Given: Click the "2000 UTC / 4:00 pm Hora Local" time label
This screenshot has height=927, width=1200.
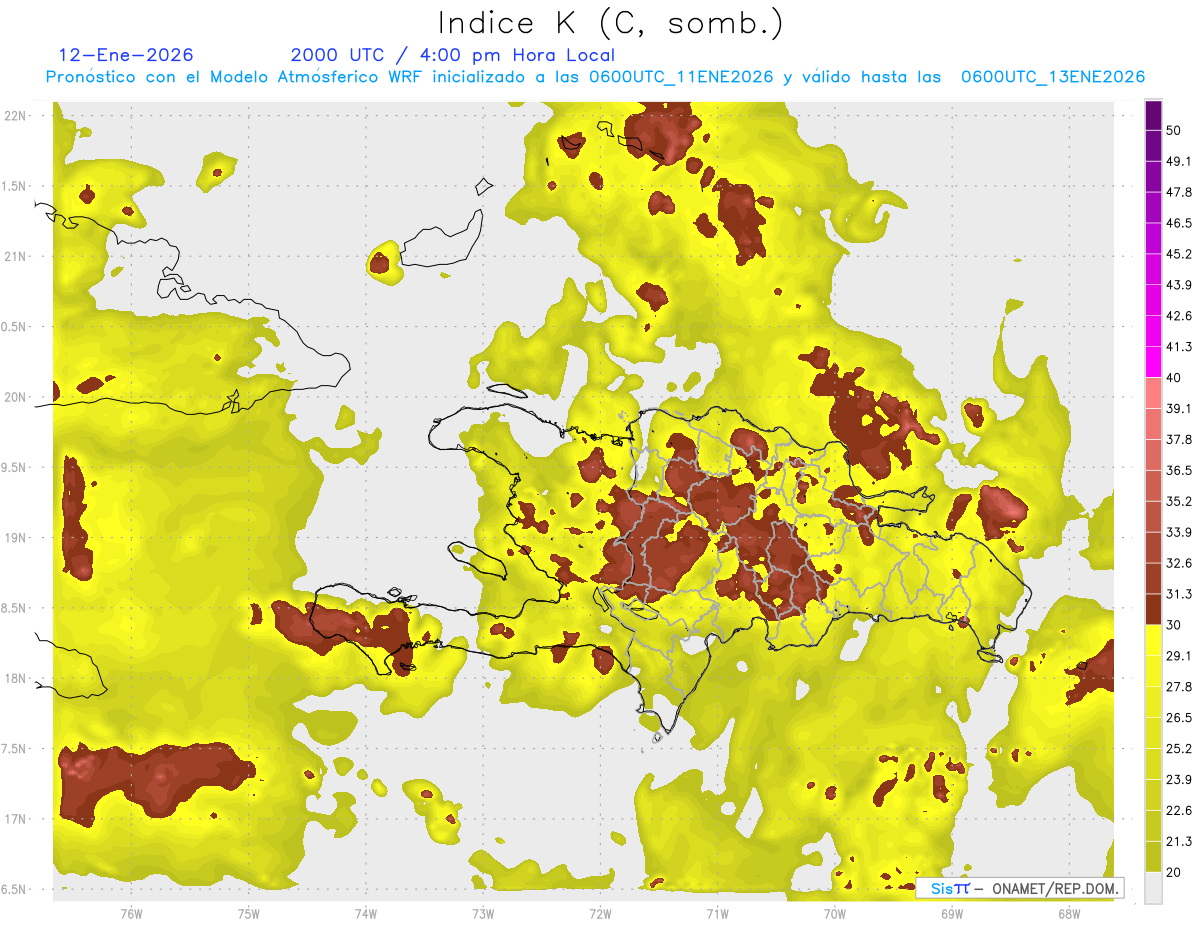Looking at the screenshot, I should [453, 55].
